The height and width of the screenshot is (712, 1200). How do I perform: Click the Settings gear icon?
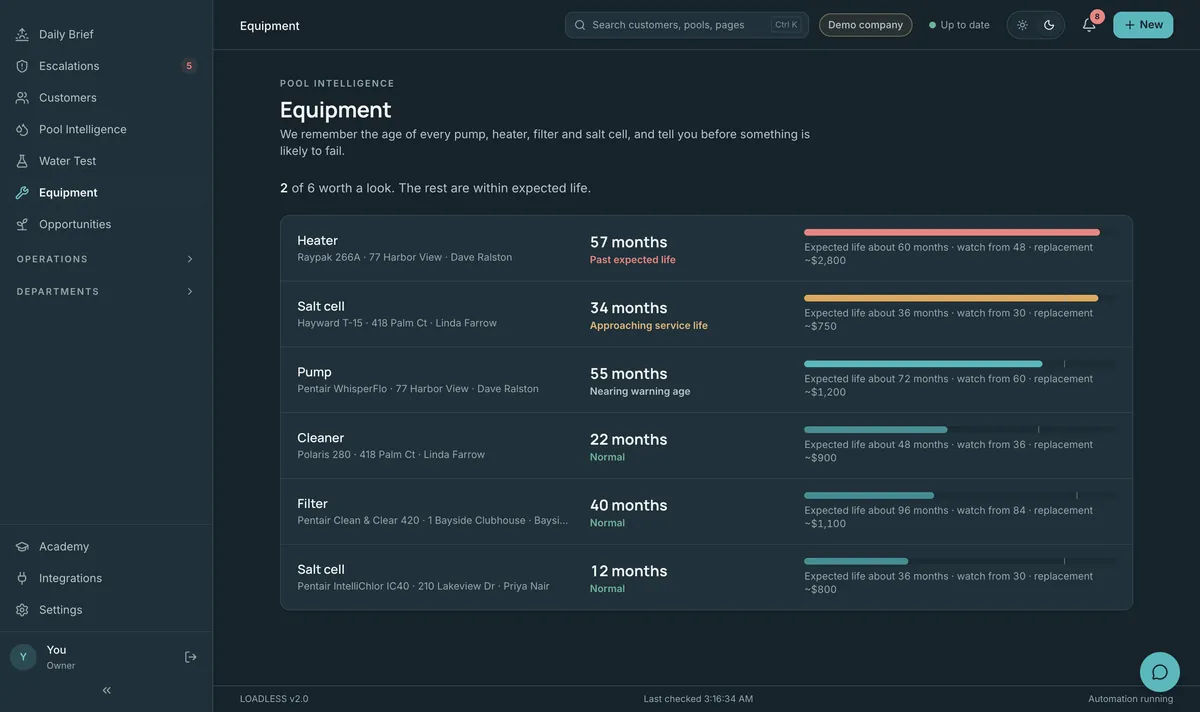tap(22, 610)
